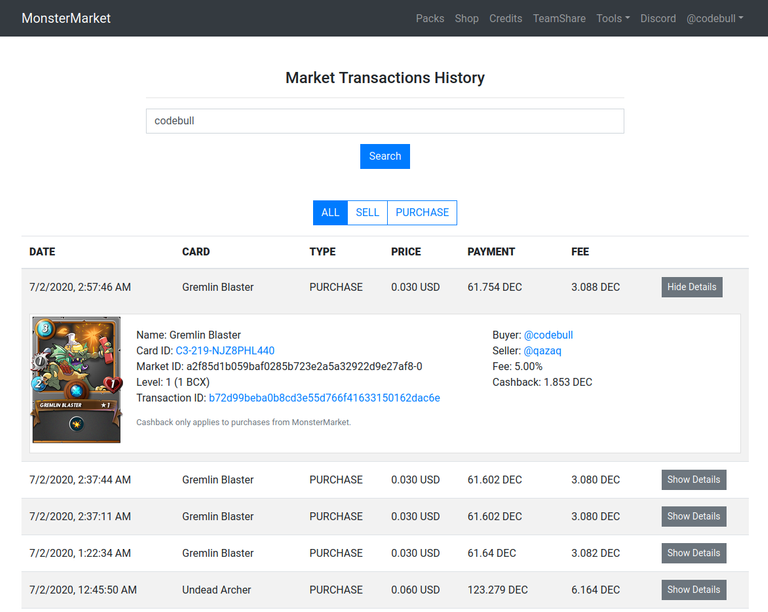Click the '61.64 DEC' payment cell
The image size is (768, 612).
491,553
